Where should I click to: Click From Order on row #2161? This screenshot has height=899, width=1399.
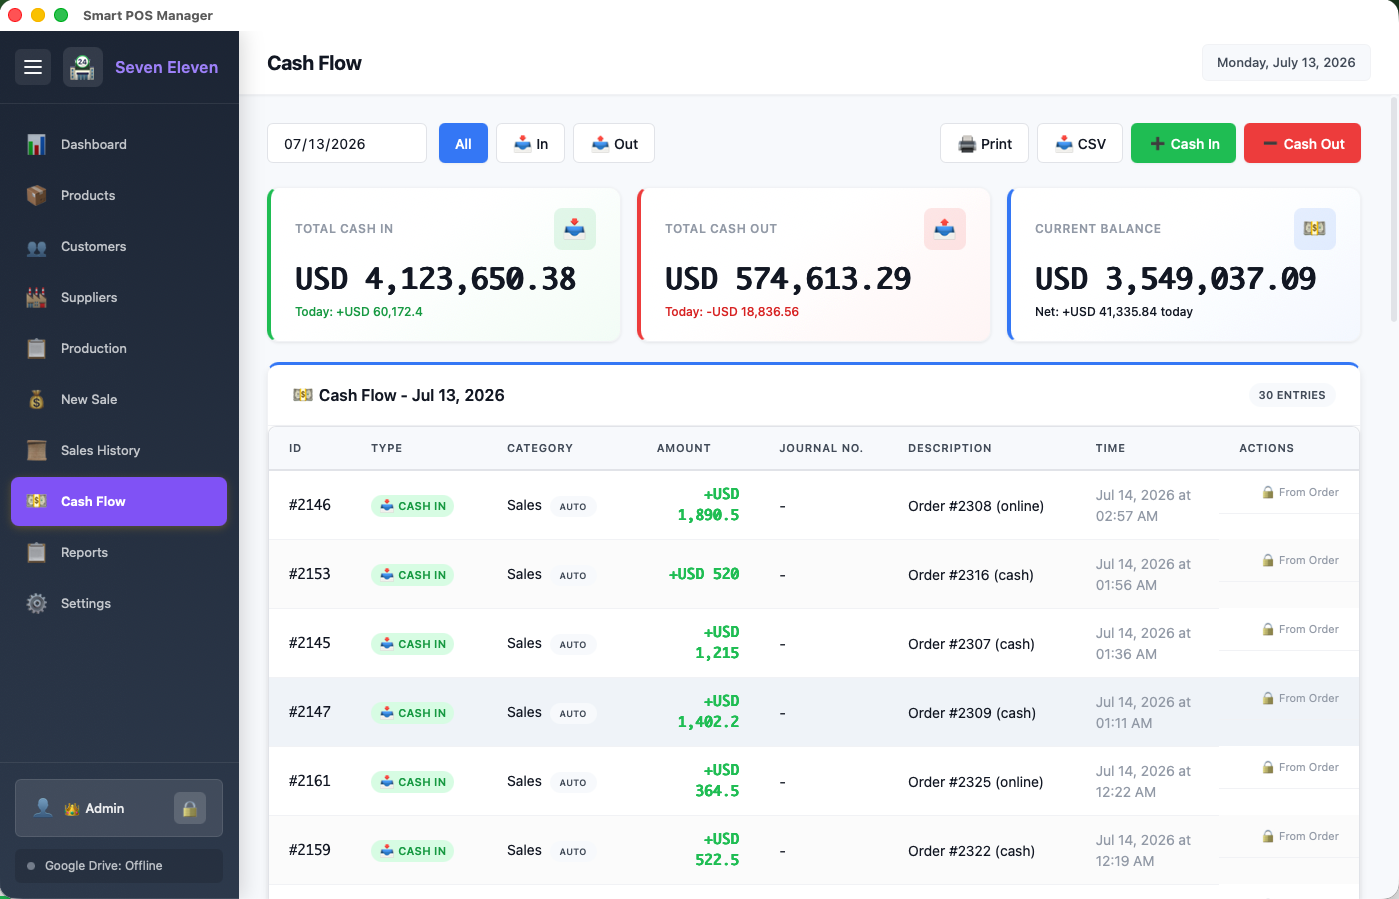pos(1300,767)
